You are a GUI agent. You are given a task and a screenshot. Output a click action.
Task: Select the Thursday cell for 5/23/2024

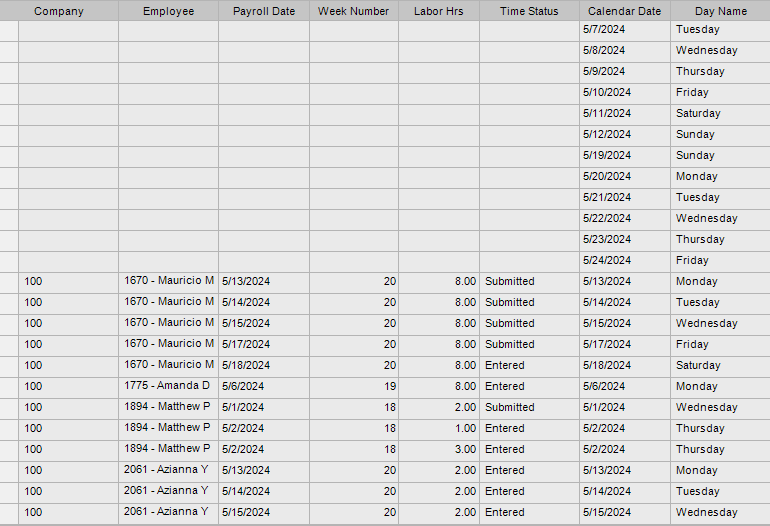tap(720, 240)
